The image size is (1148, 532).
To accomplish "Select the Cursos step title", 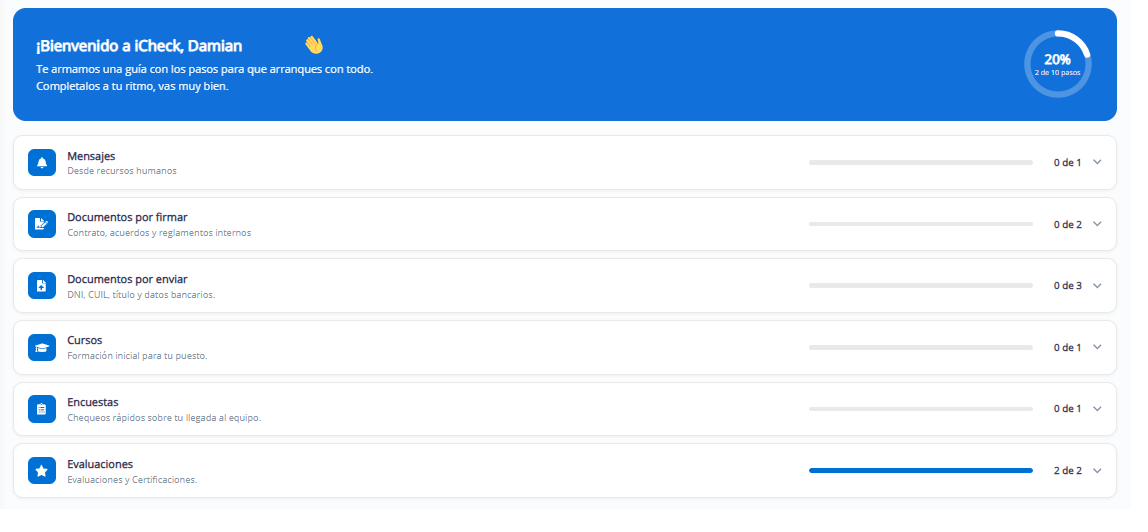I will pyautogui.click(x=85, y=340).
